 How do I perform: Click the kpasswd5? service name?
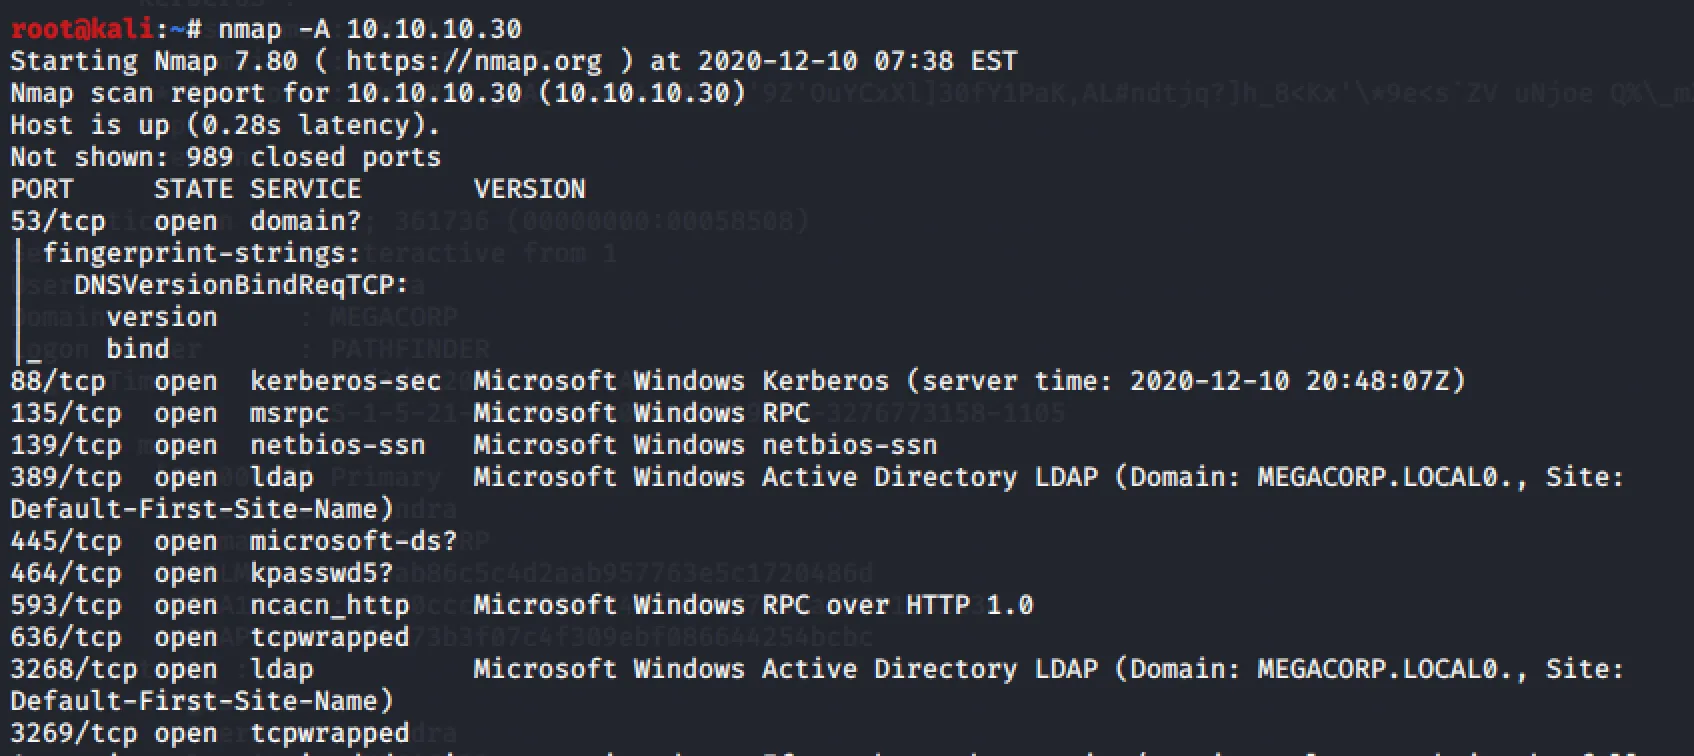click(x=321, y=573)
